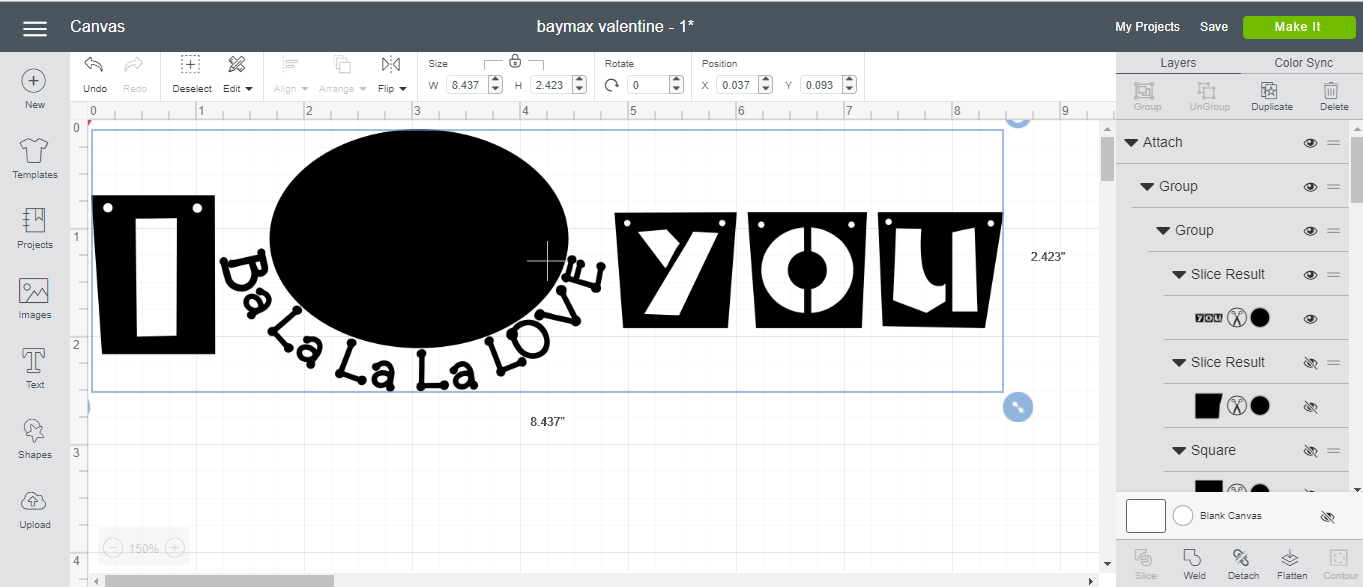This screenshot has width=1363, height=587.
Task: Open the Arrange dropdown
Action: pos(342,74)
